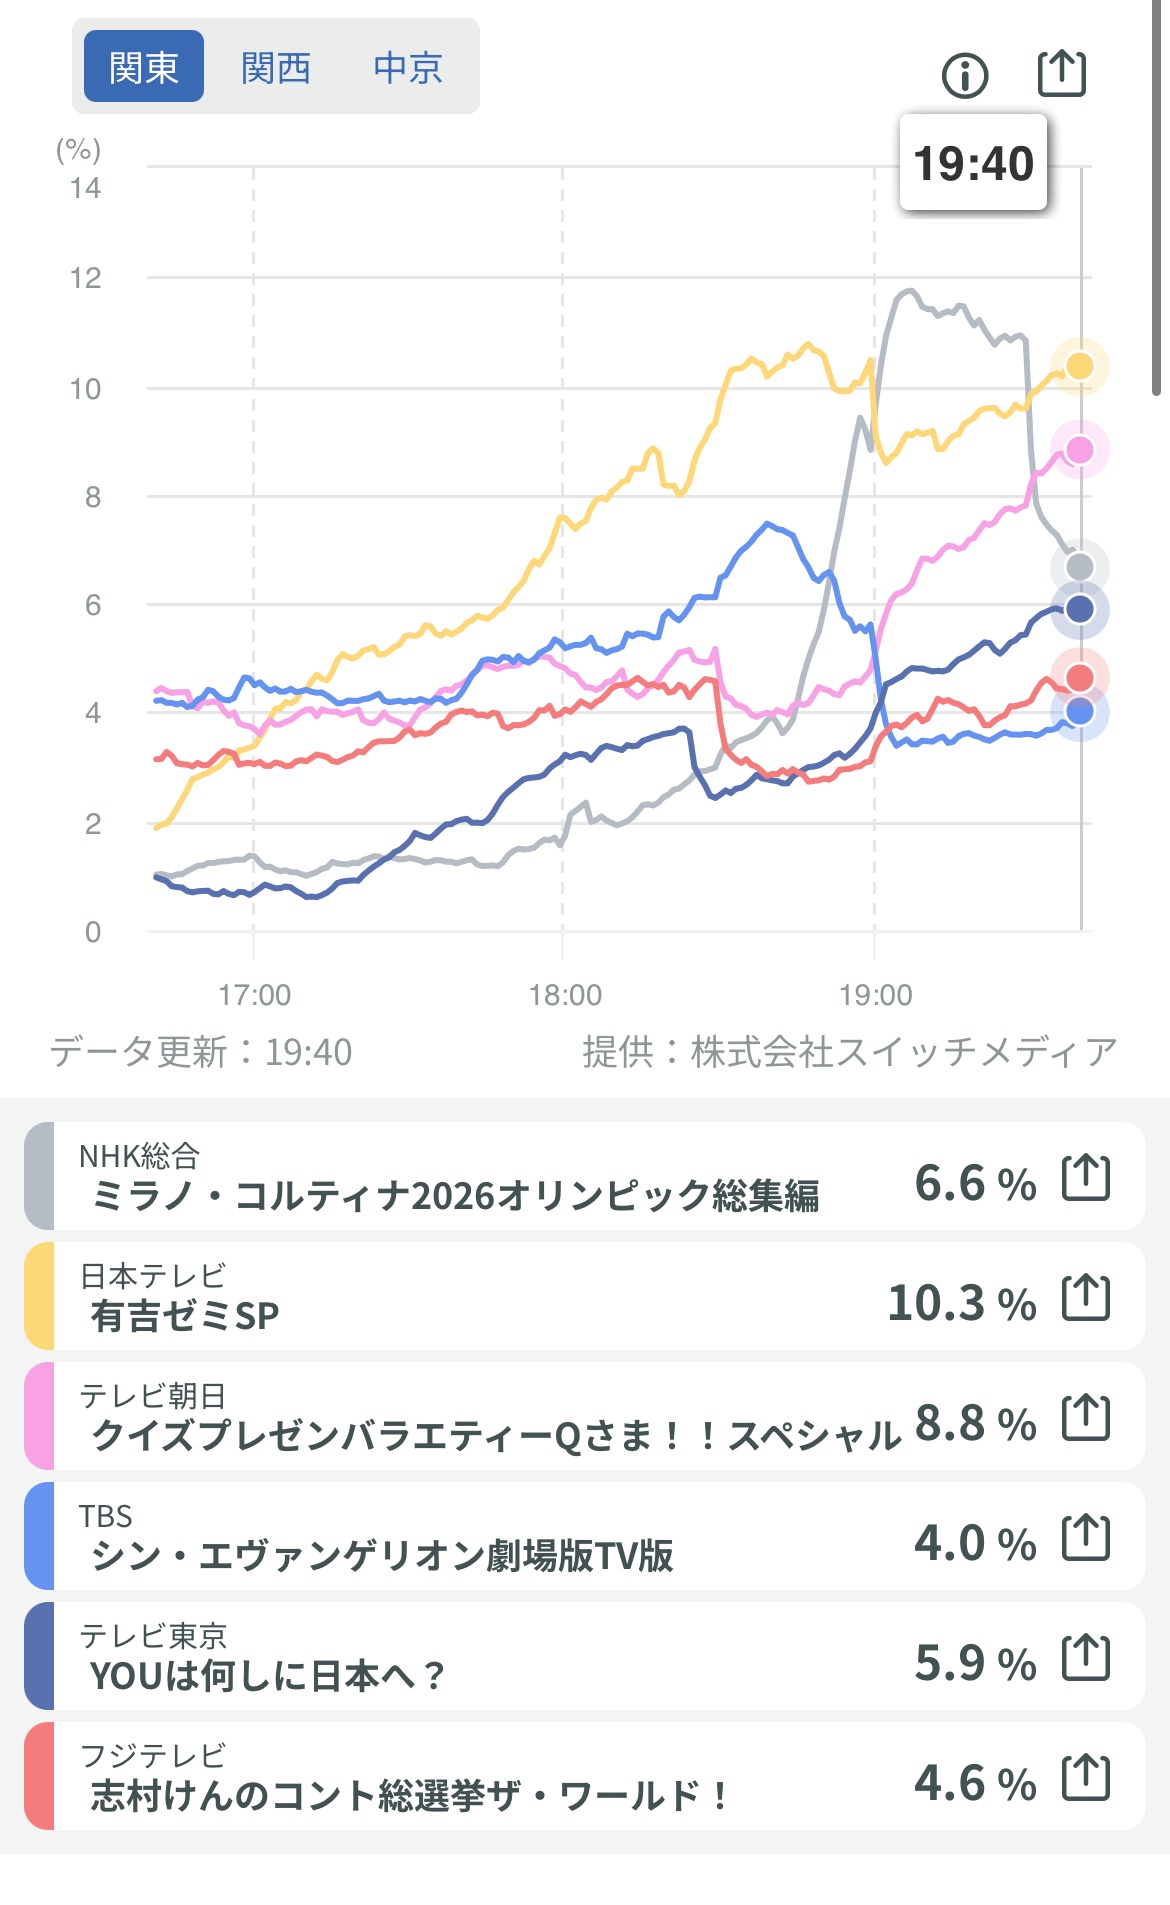Screen dimensions: 1170x1905
Task: Tap share icon for テレビ朝日 row
Action: point(1085,1417)
